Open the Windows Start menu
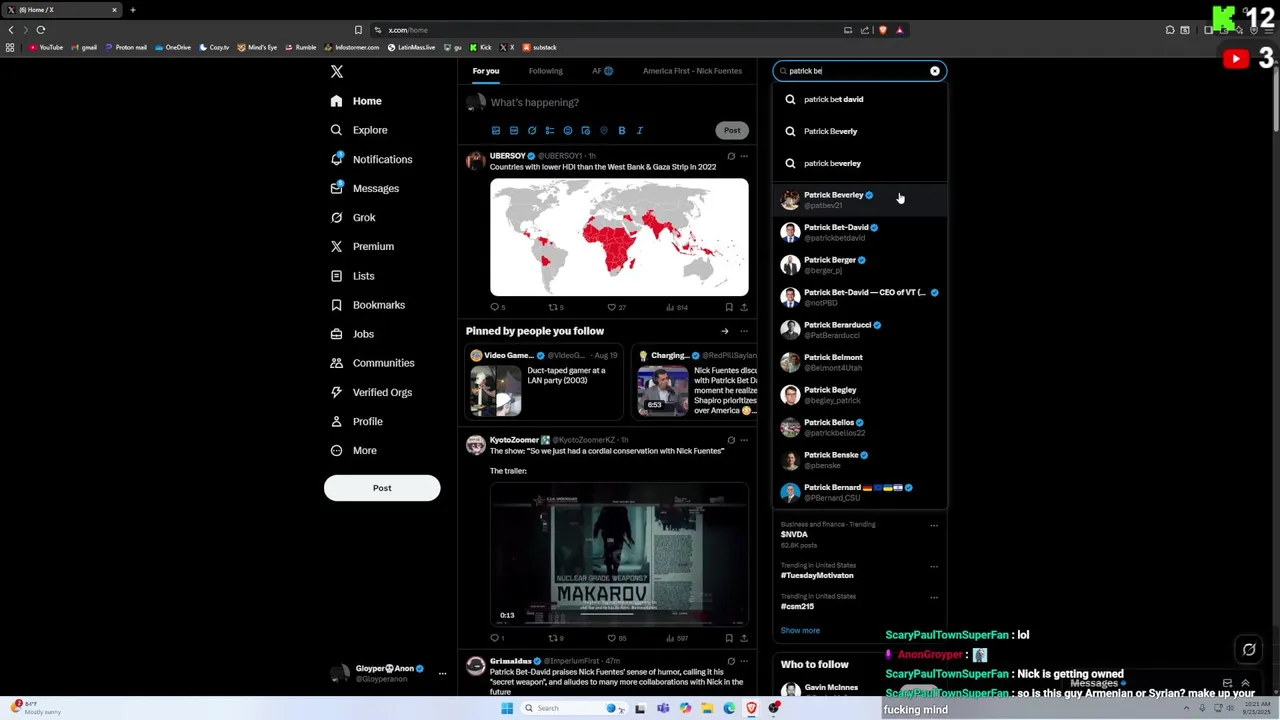Viewport: 1280px width, 720px height. 507,708
